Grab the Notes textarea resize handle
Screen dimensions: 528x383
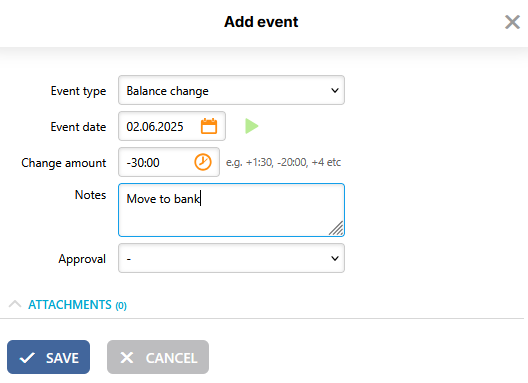[x=336, y=228]
